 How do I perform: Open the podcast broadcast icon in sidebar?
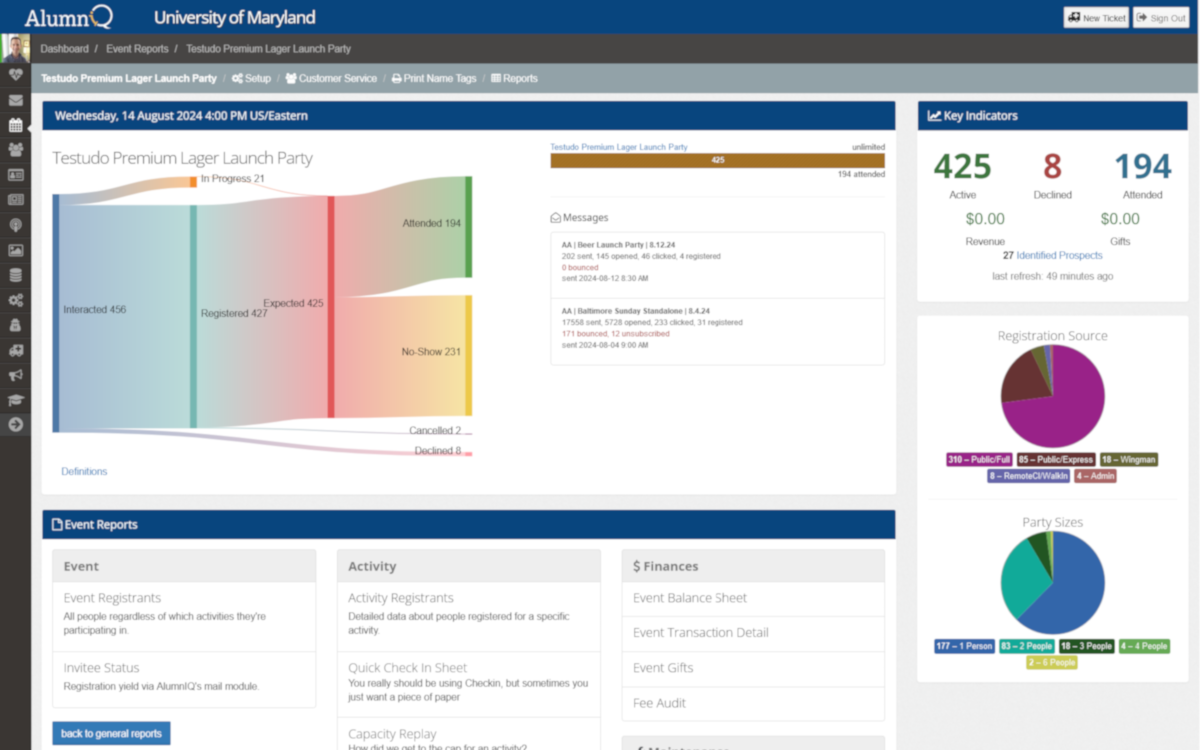pos(15,225)
